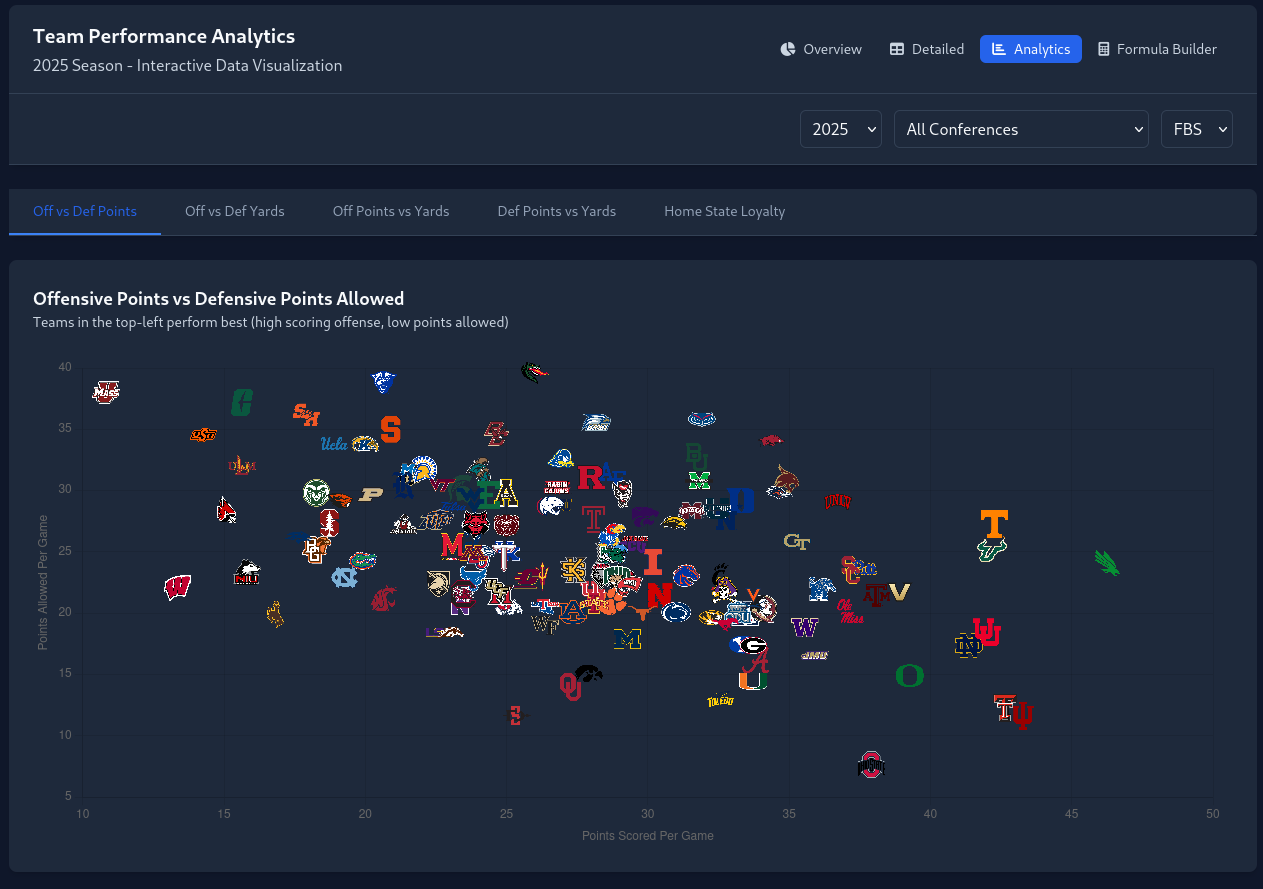Select the Florida Atlantic owl logo
Screen dimensions: 1263x889
[702, 419]
